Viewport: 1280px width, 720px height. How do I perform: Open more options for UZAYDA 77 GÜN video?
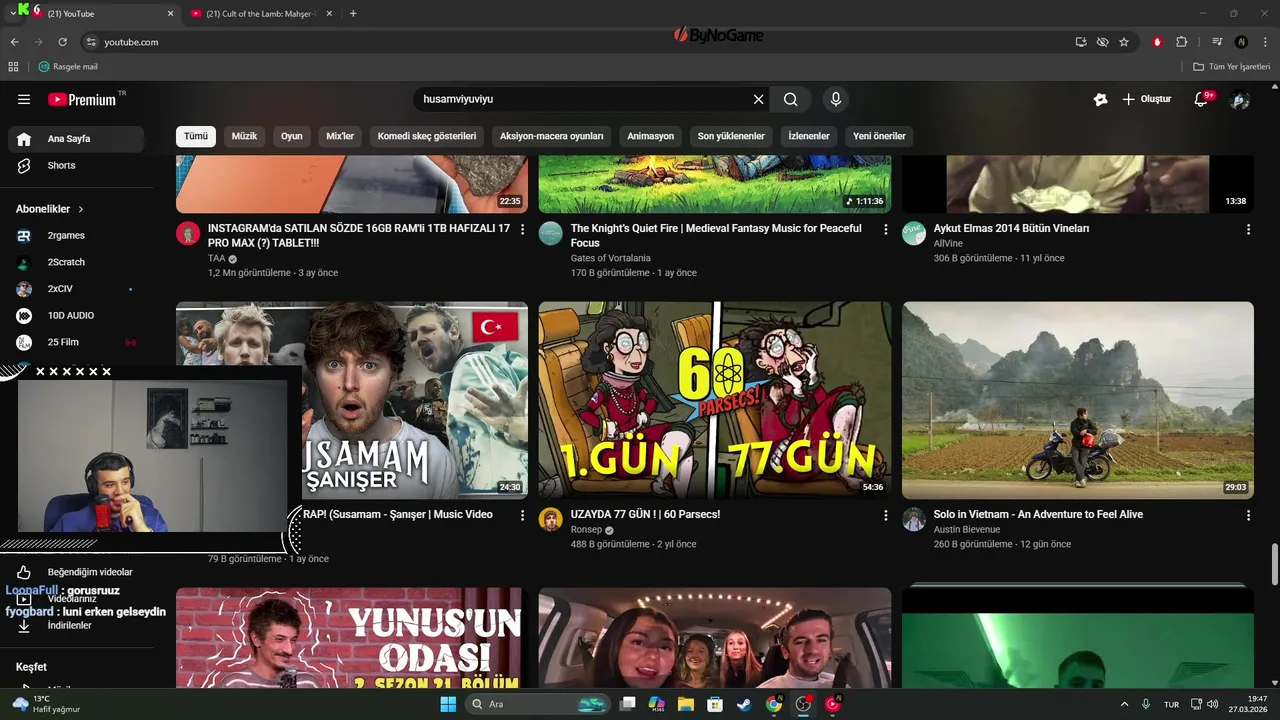pos(885,515)
